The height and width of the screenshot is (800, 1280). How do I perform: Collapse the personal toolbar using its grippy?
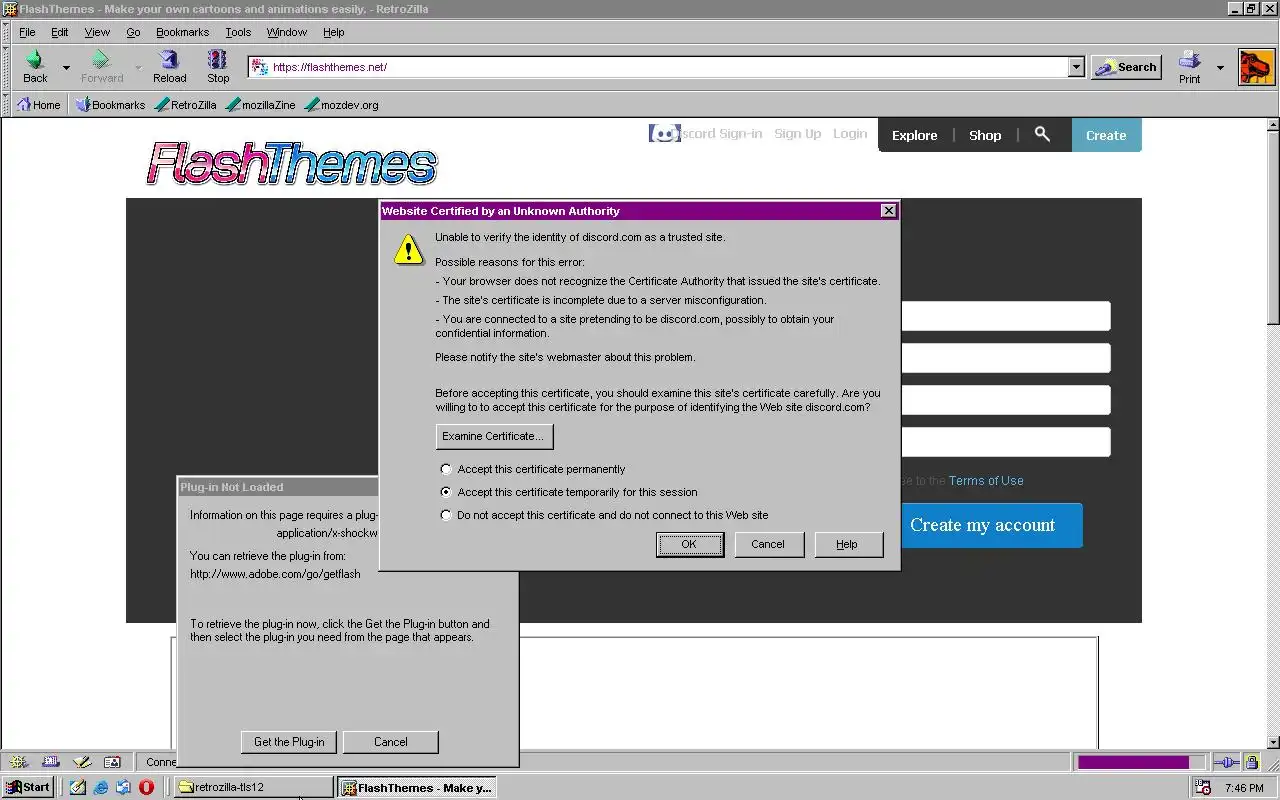click(x=6, y=104)
